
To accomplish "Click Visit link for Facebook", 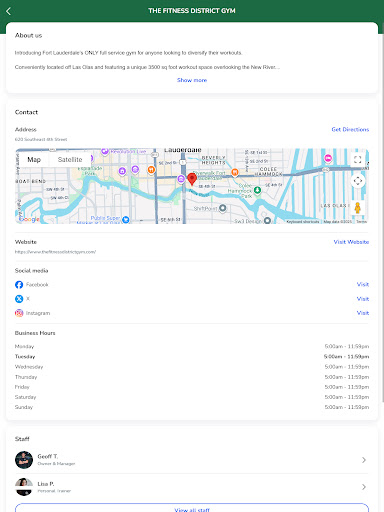I will [363, 284].
